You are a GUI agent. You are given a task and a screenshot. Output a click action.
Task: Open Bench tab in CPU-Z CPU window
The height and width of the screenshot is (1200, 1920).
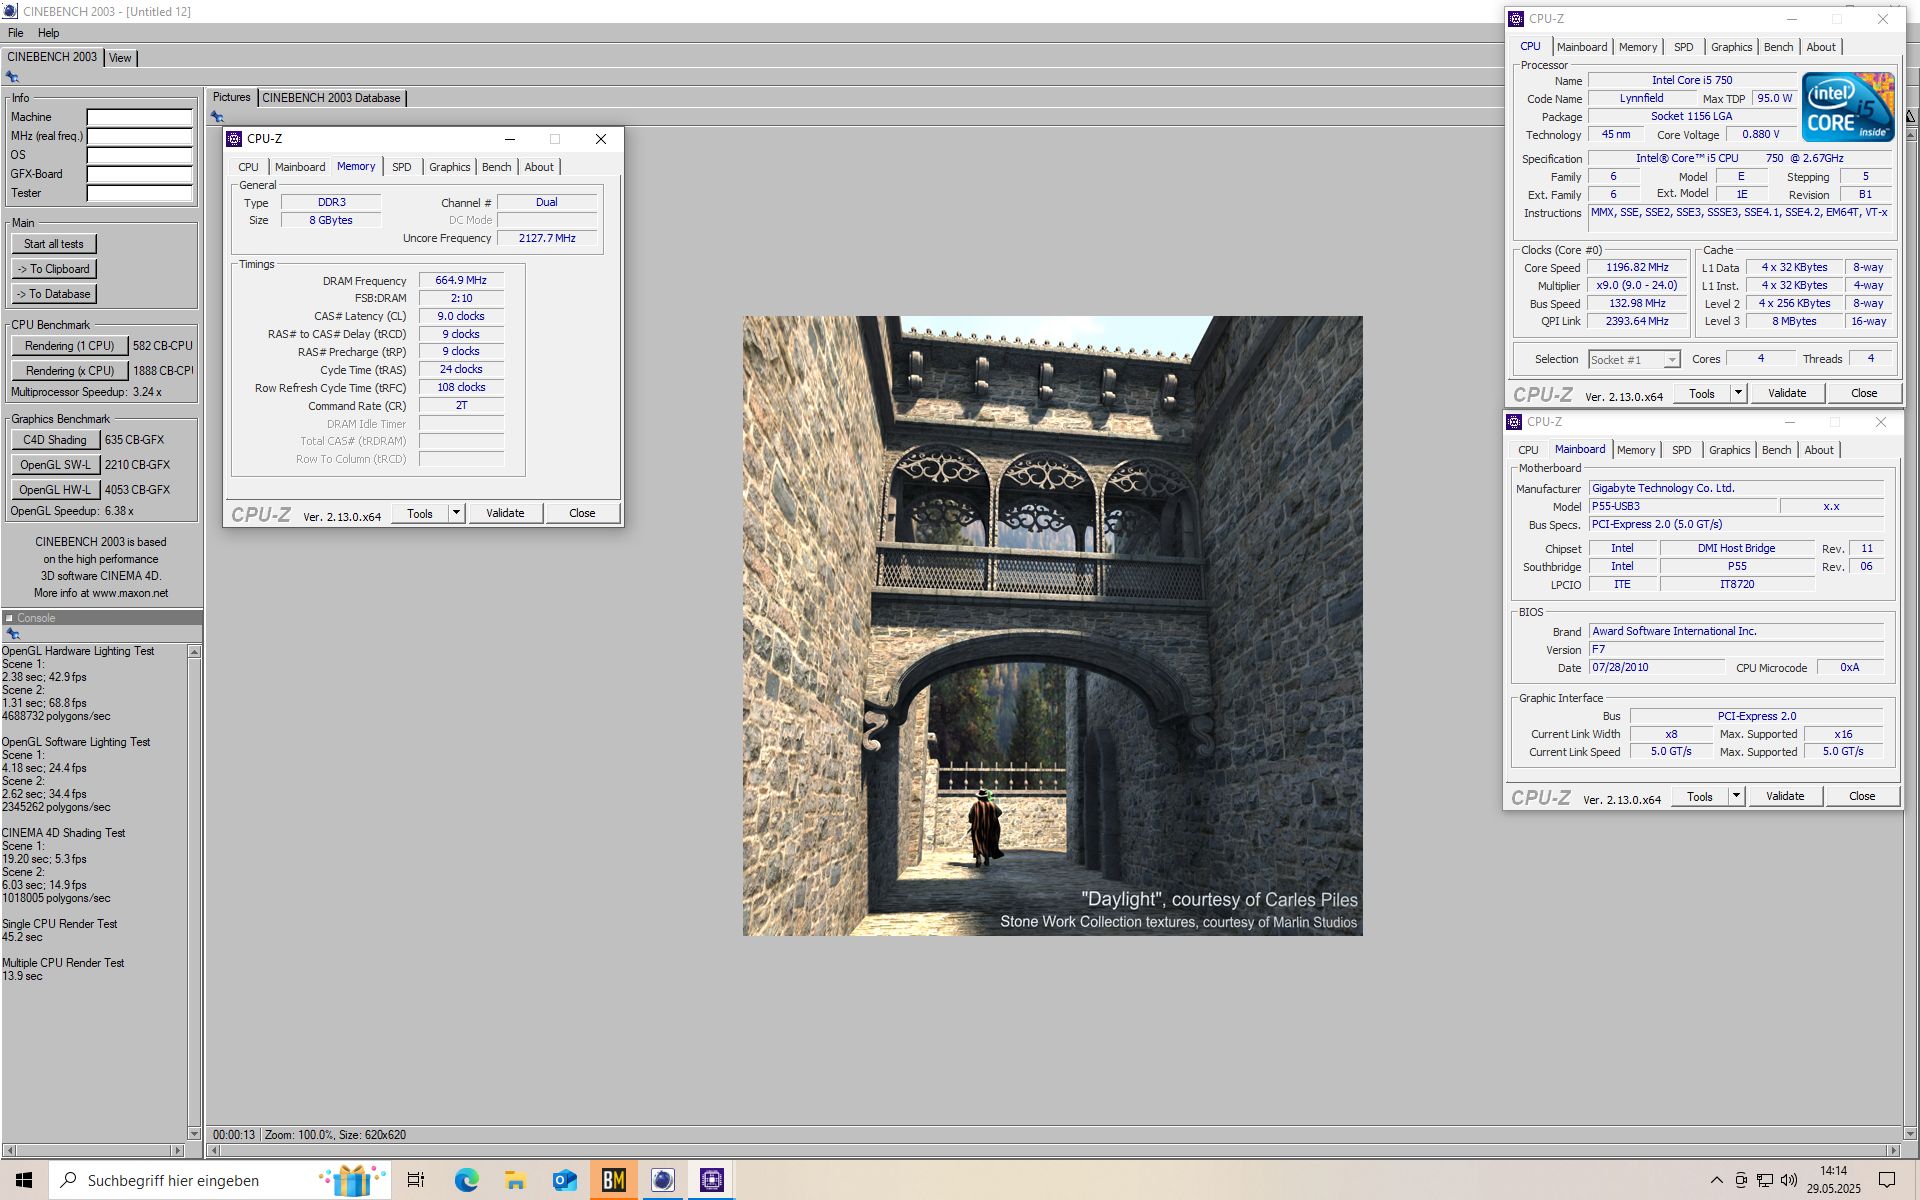(1778, 47)
